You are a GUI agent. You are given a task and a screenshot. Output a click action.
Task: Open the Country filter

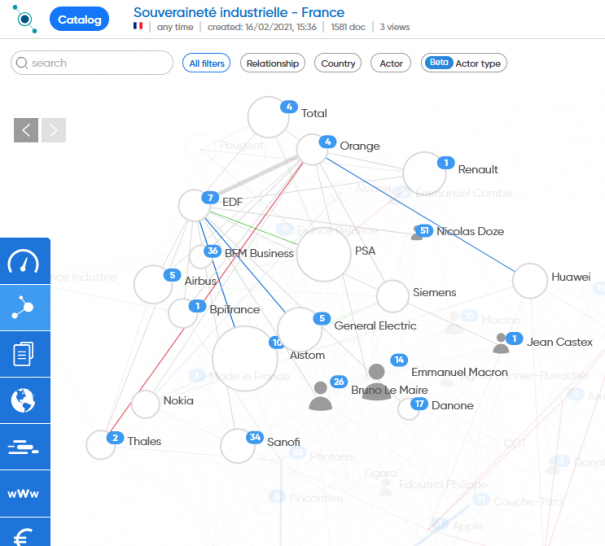click(x=338, y=63)
